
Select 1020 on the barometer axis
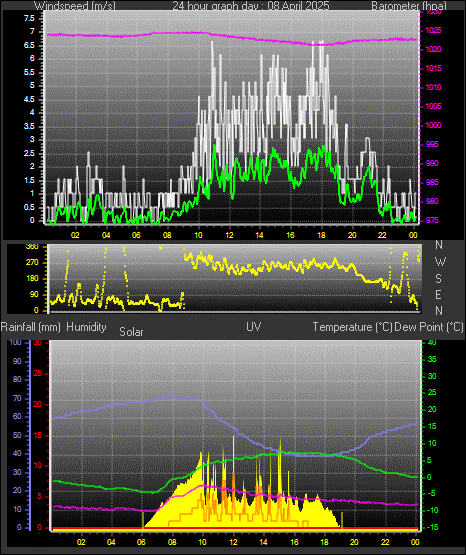pyautogui.click(x=433, y=50)
